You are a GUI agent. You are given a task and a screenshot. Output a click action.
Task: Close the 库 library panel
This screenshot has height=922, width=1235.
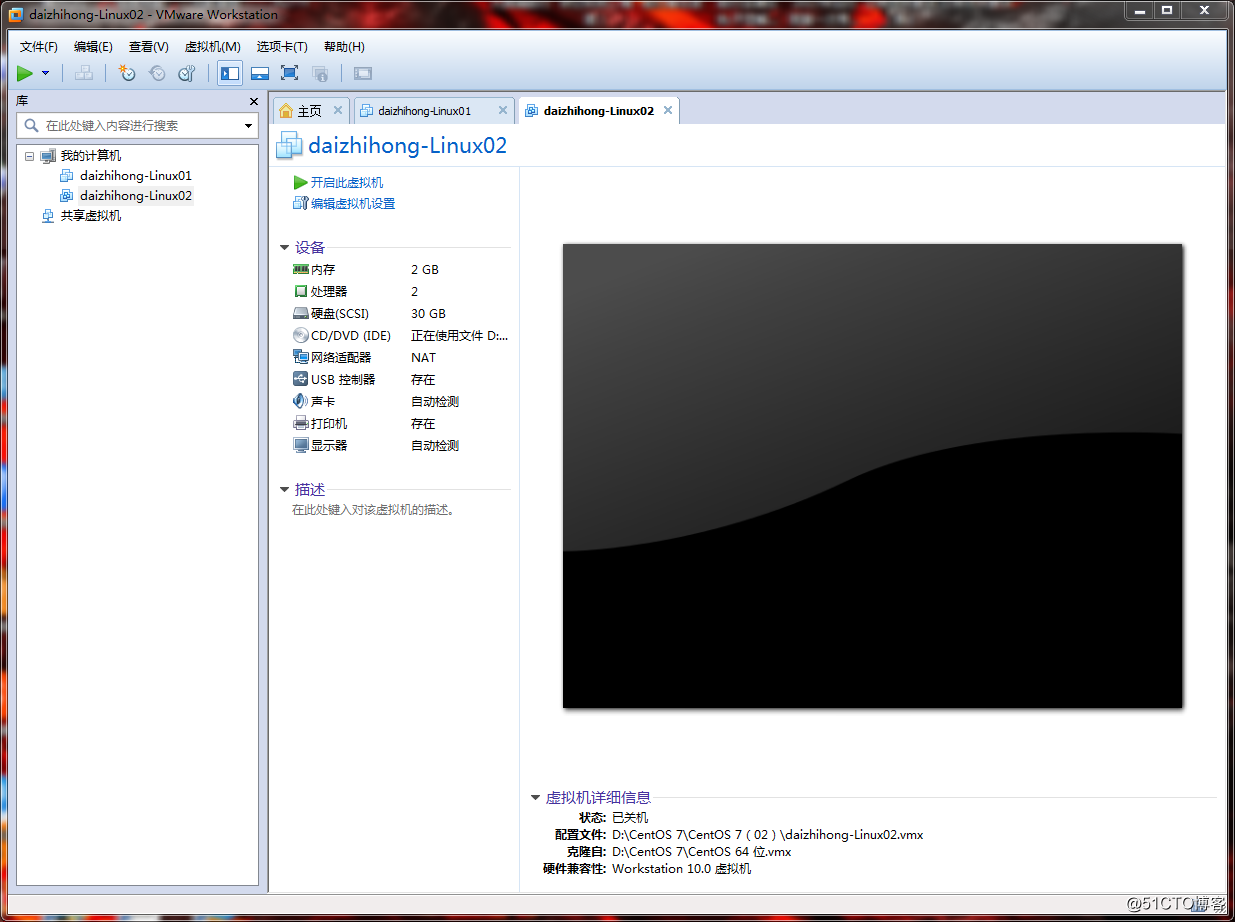click(x=254, y=101)
